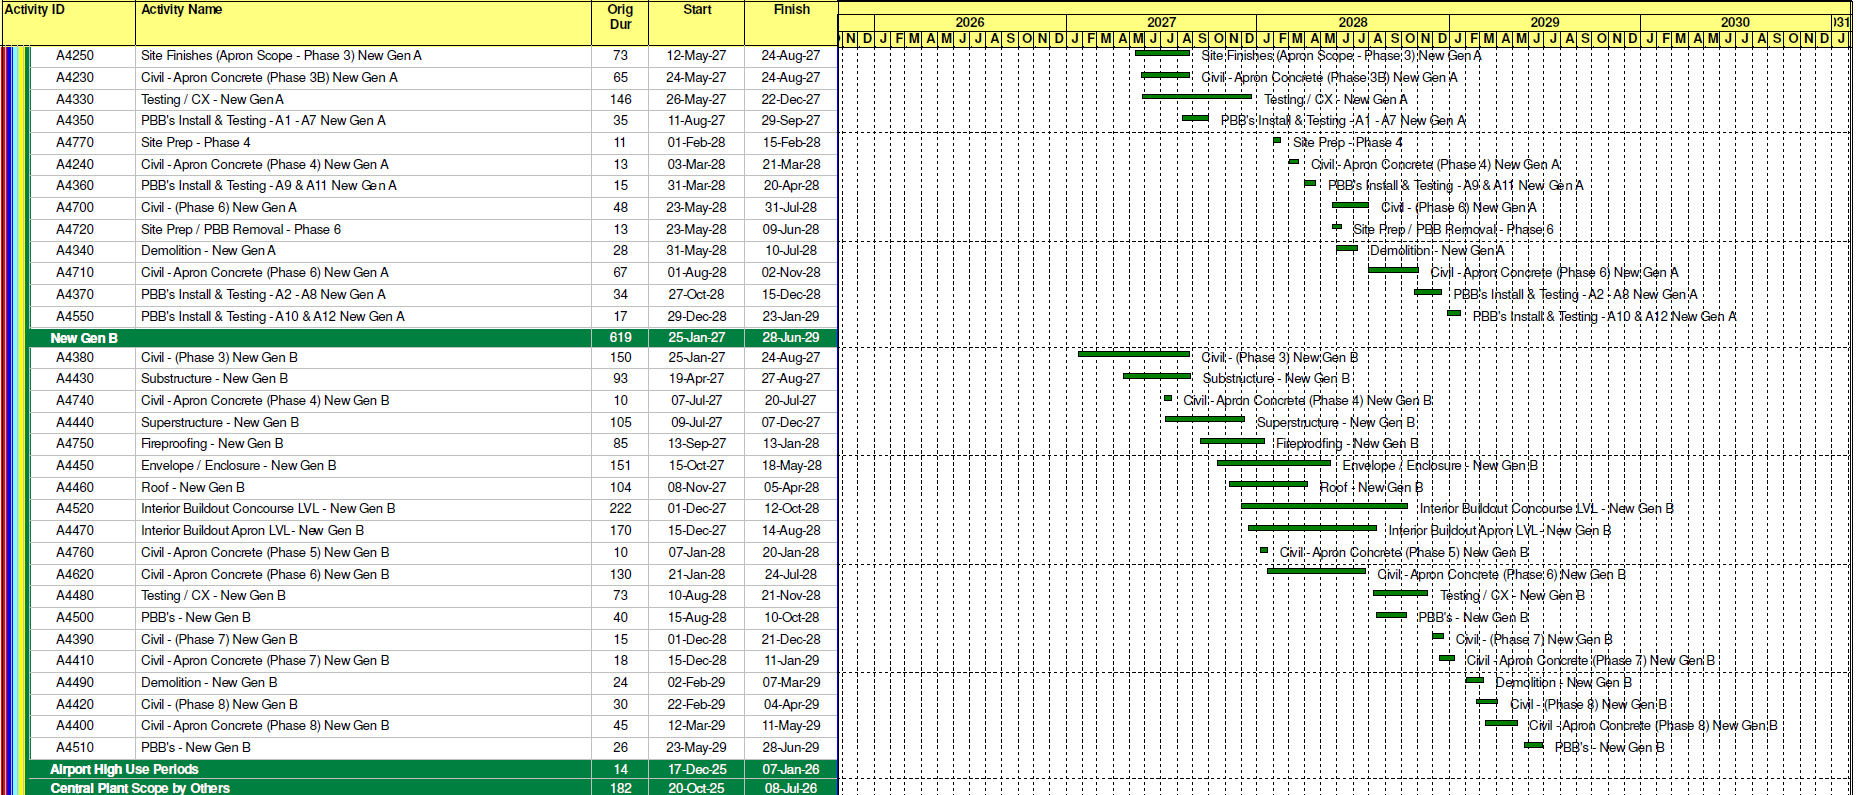This screenshot has width=1860, height=795.
Task: Click the 2029 year in timescale header
Action: 1544,22
